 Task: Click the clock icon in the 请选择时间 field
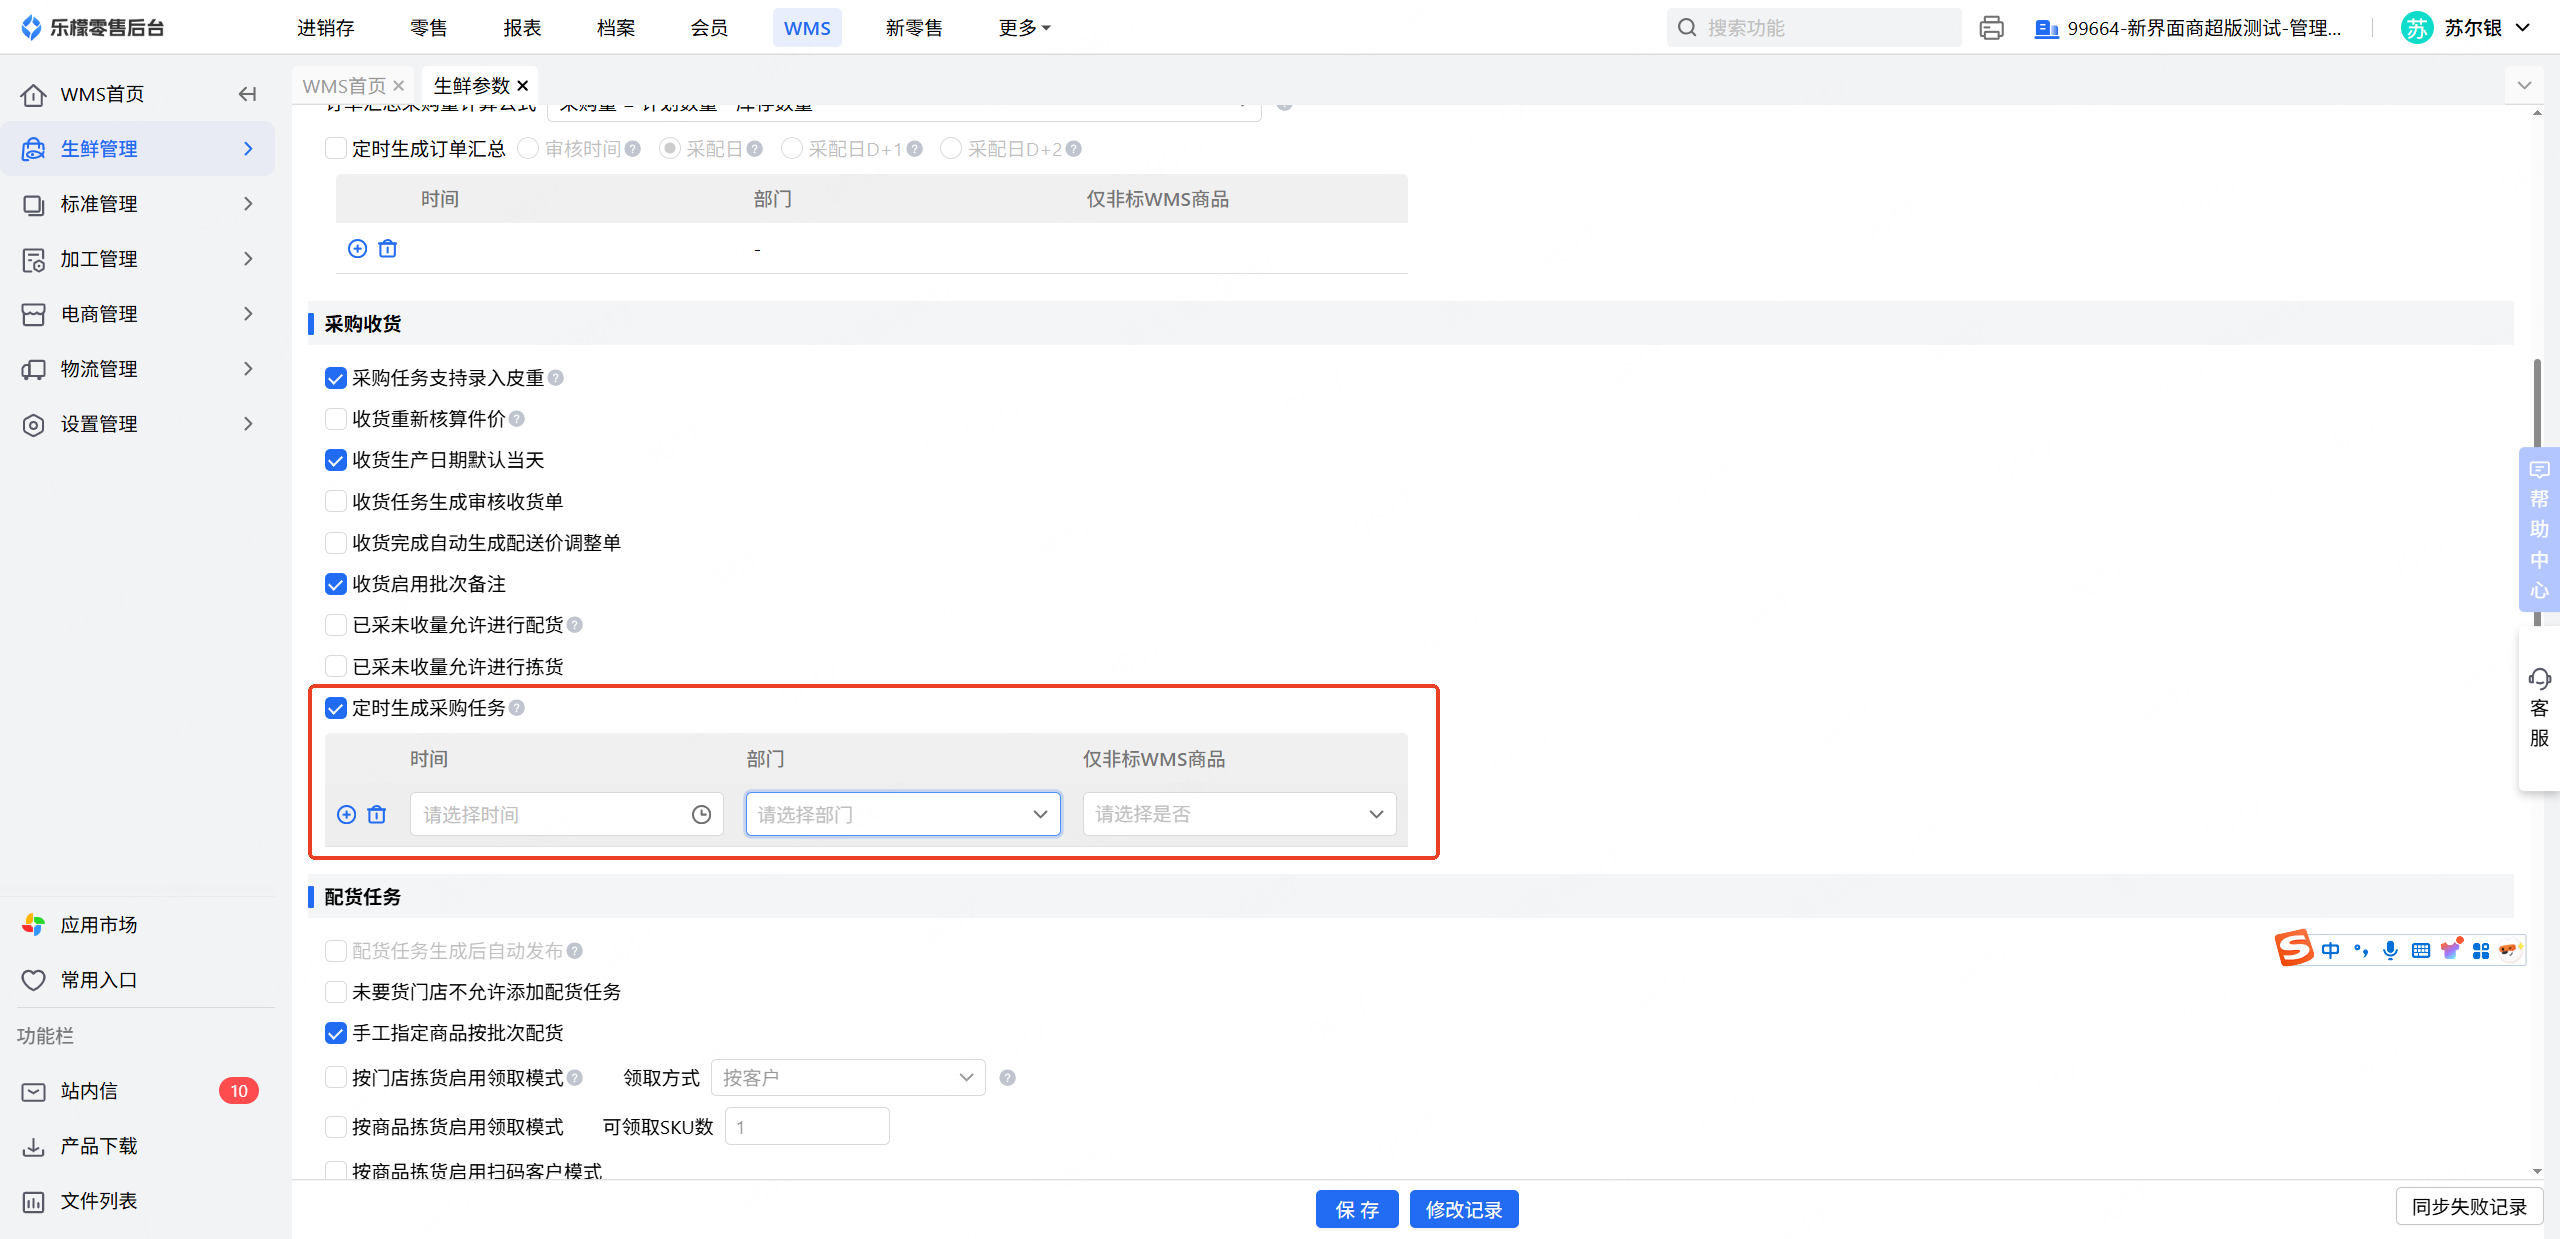(x=701, y=814)
